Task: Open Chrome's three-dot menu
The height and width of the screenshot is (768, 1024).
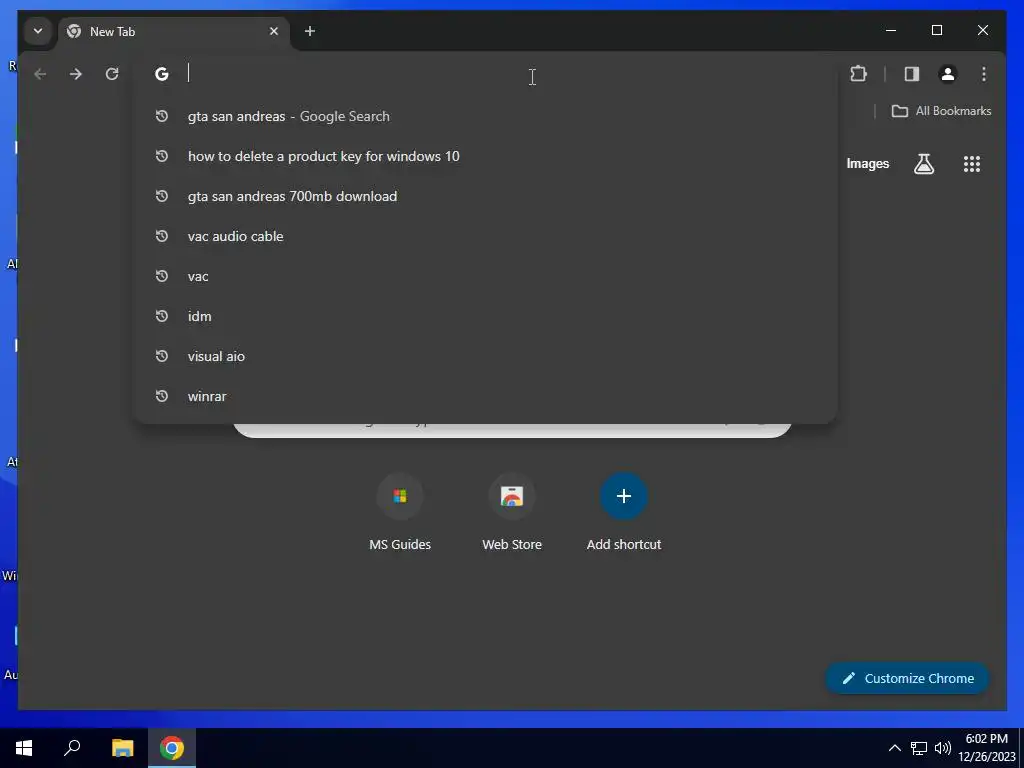Action: [984, 74]
